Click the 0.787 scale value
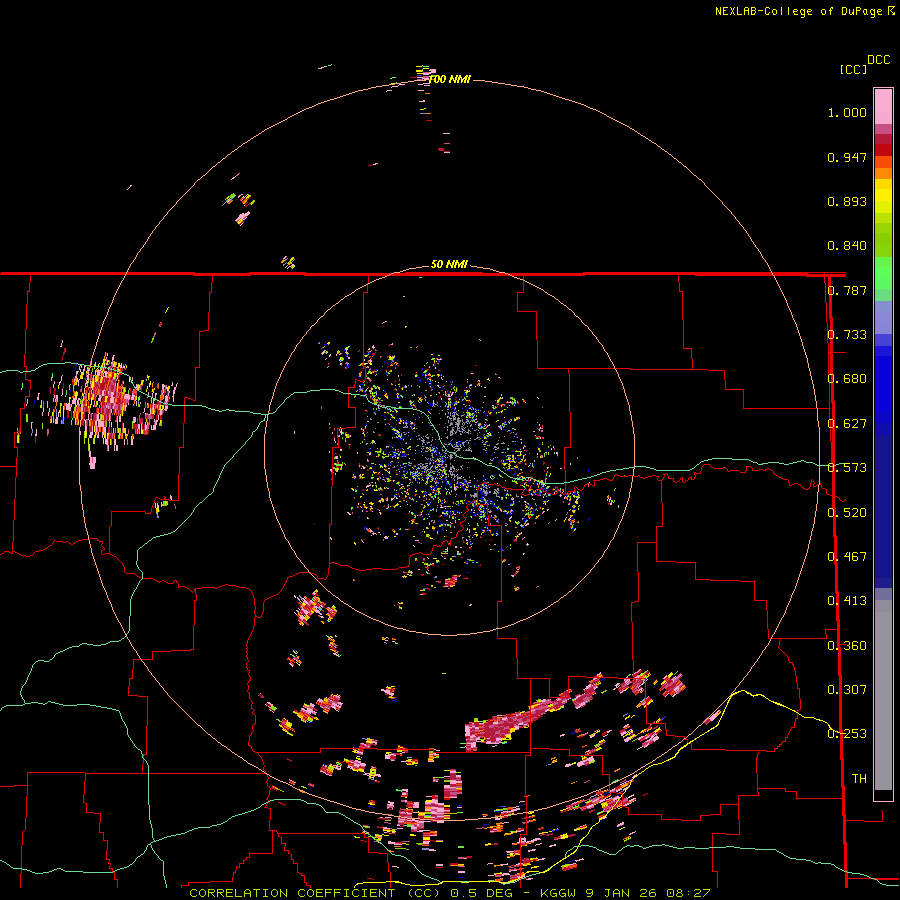 [x=847, y=290]
